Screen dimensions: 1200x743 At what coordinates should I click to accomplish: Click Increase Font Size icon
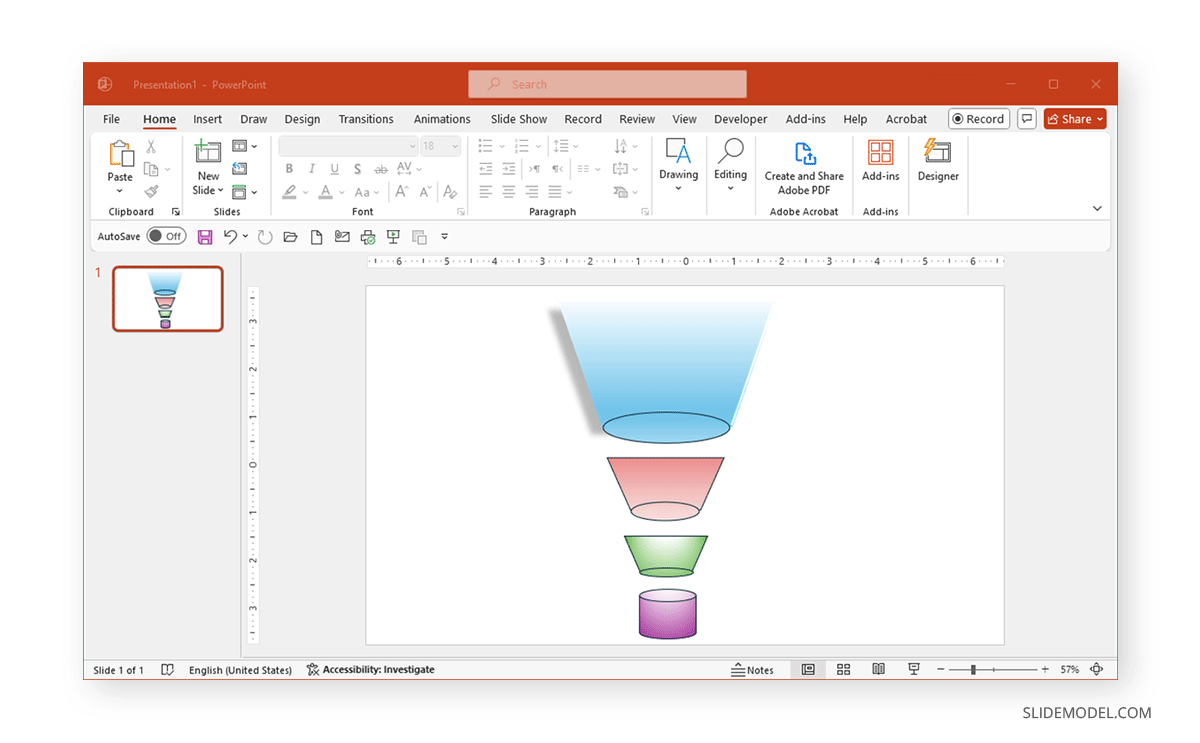click(x=402, y=192)
